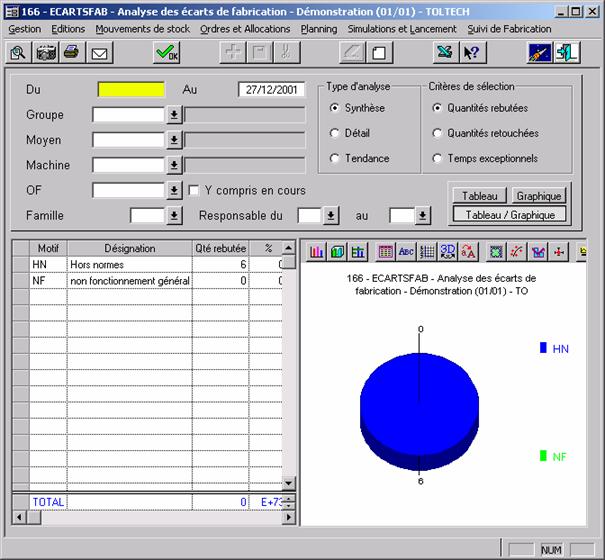Viewport: 605px width, 560px height.
Task: Click the Tableau button
Action: coord(480,196)
